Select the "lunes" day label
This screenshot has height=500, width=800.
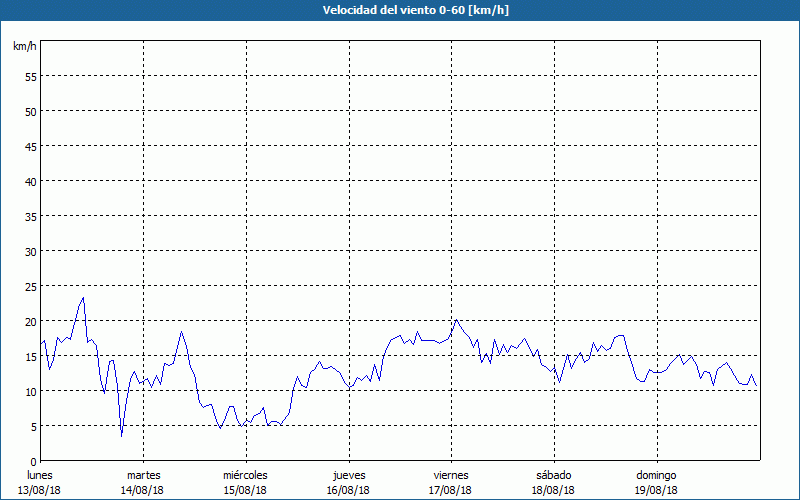40,475
